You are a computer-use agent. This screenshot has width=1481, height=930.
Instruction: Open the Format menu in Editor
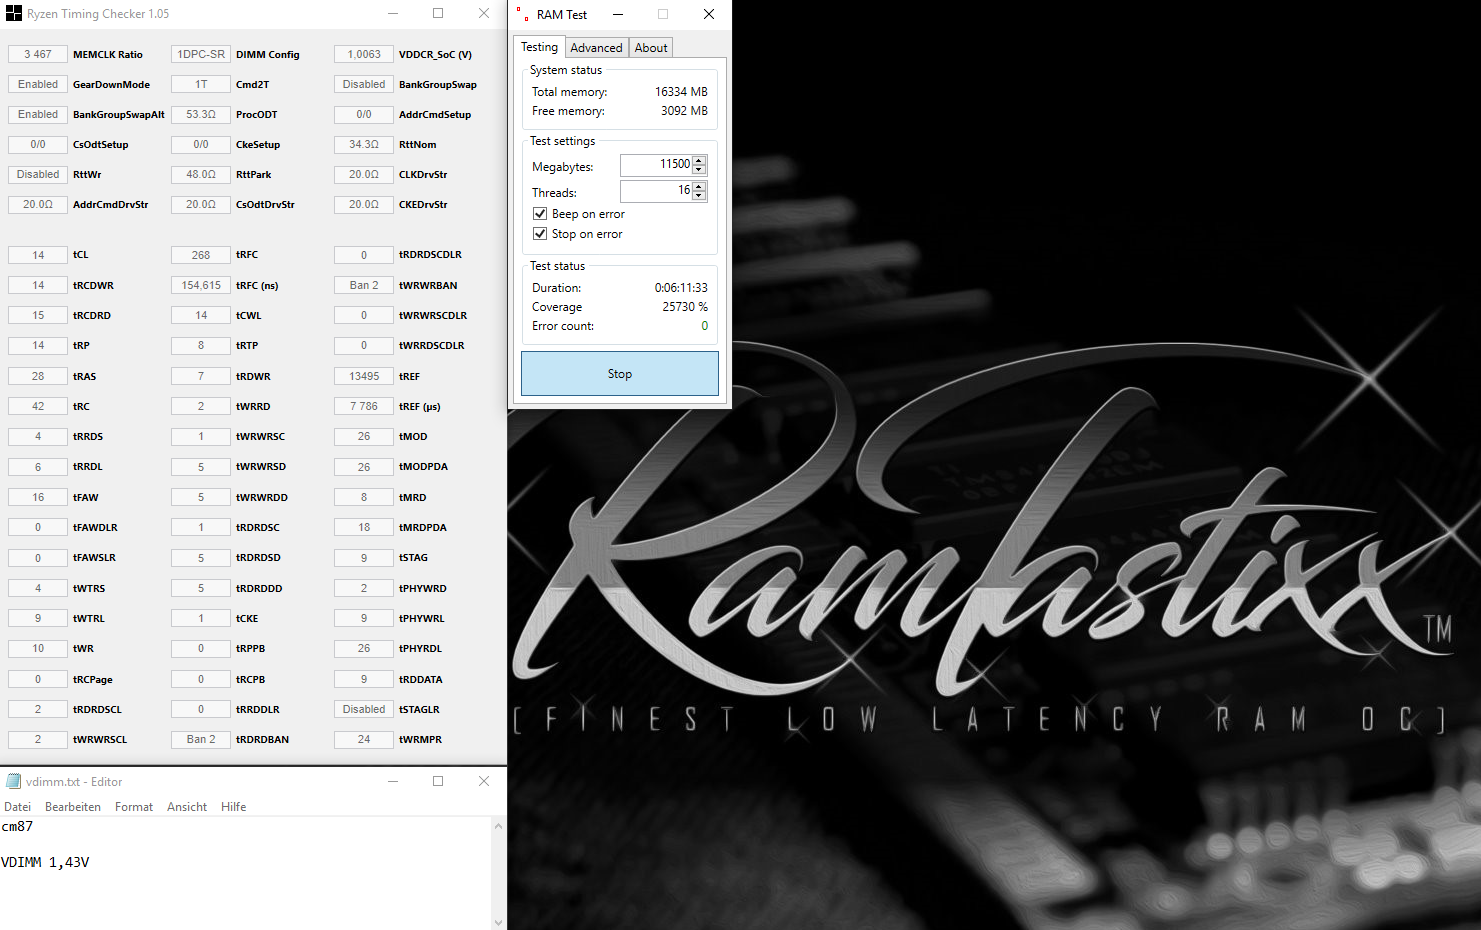coord(134,807)
